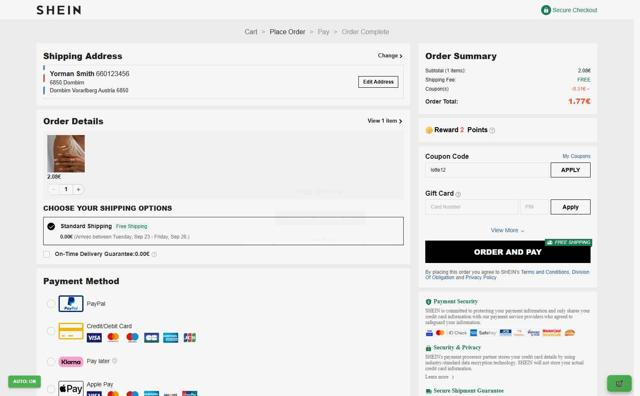Open Gift Card help question icon
640x396 pixels.
pos(458,194)
